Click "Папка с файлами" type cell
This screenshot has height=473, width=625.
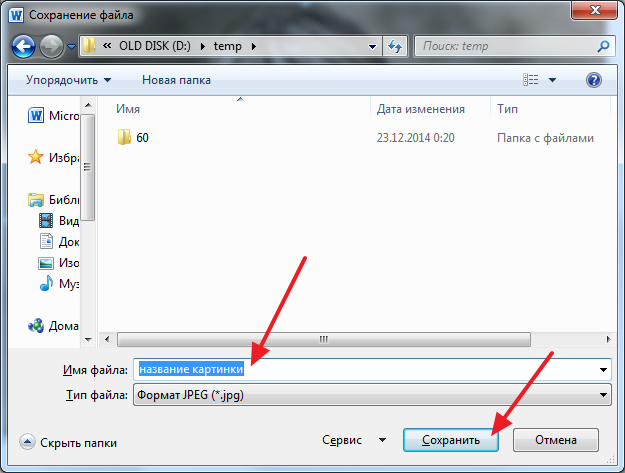pos(545,138)
